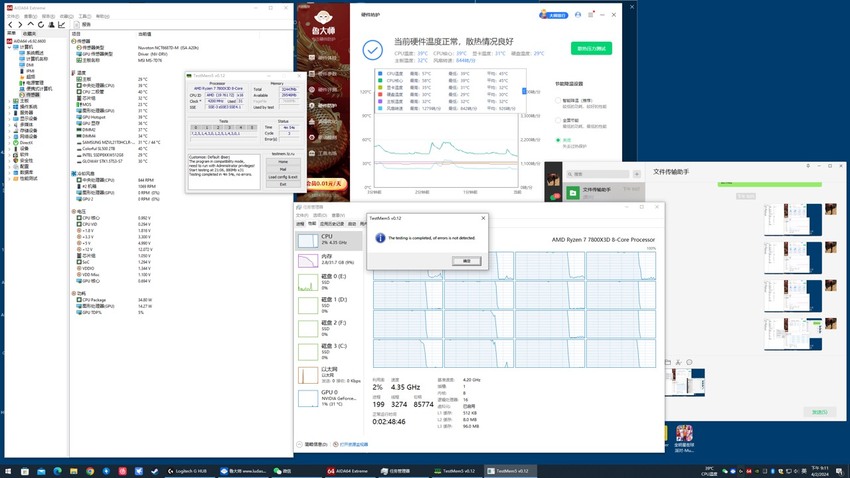Collapse the Computer node in AIDA64 tree
Viewport: 850px width, 478px height.
(9, 47)
